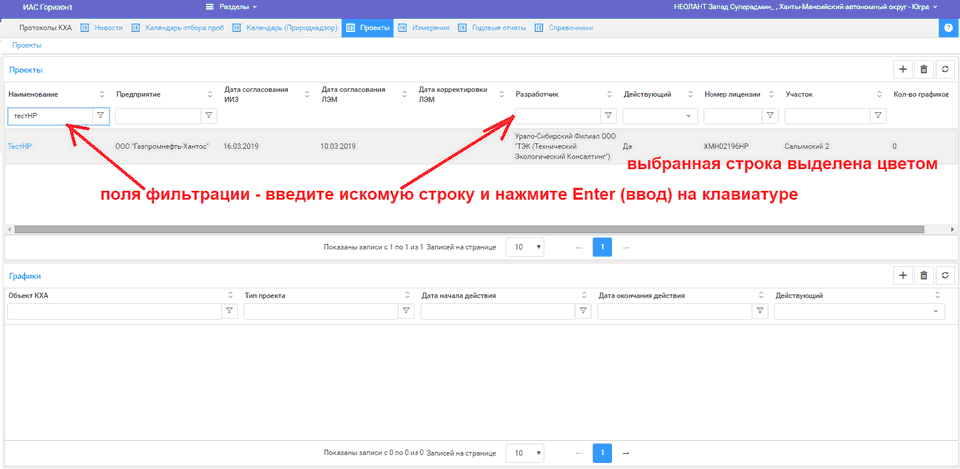Click horizontal scrollbar of Проекты table
The height and width of the screenshot is (469, 960).
(x=468, y=229)
